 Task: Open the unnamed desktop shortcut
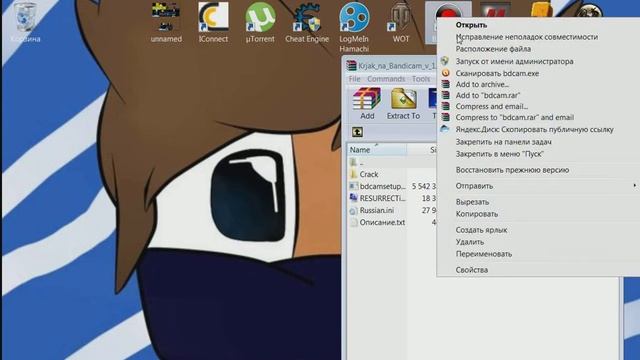tap(166, 22)
